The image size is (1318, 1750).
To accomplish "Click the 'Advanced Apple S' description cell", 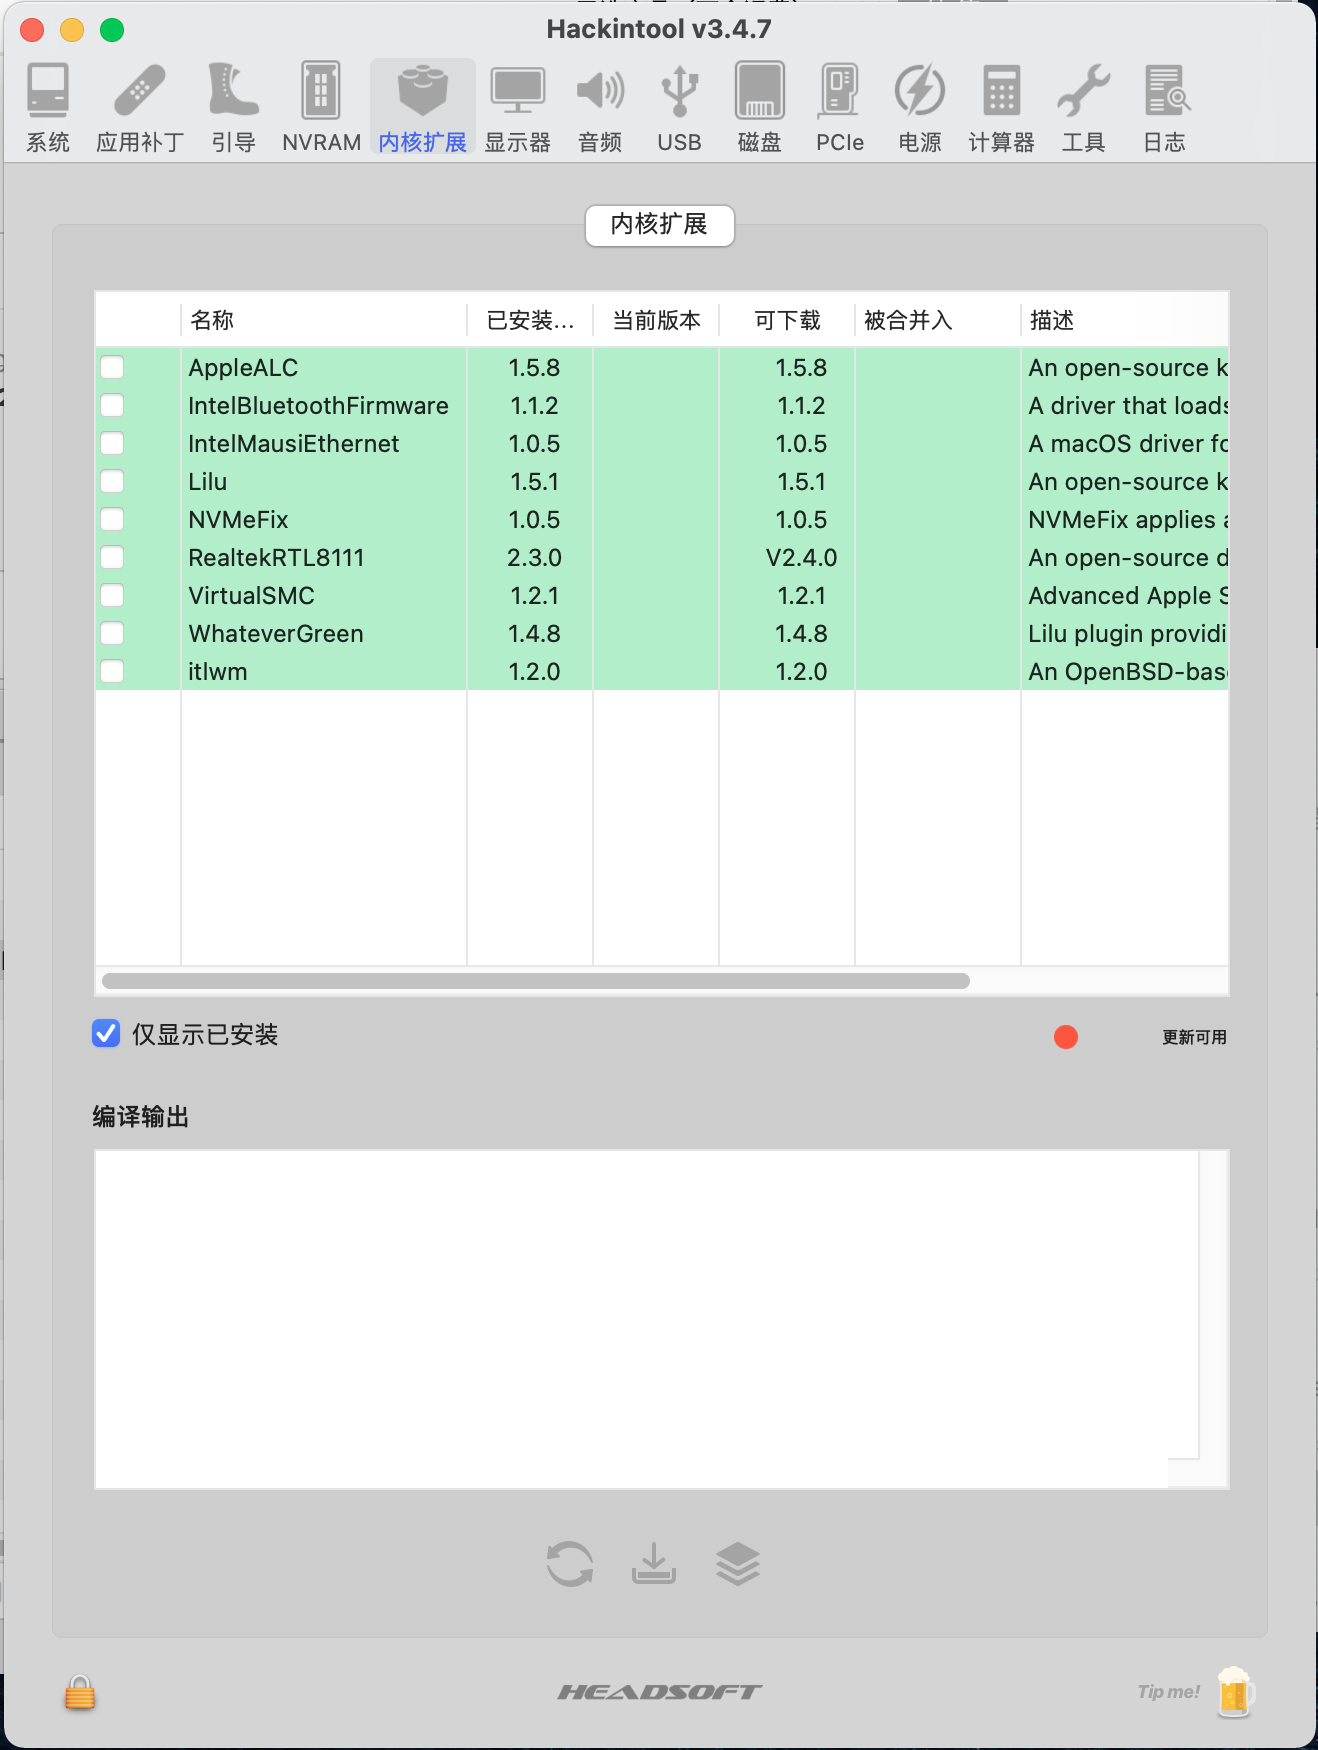I will tap(1125, 595).
